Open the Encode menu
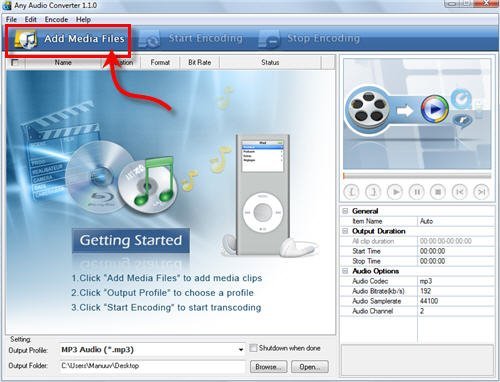The width and height of the screenshot is (500, 382). click(x=56, y=19)
